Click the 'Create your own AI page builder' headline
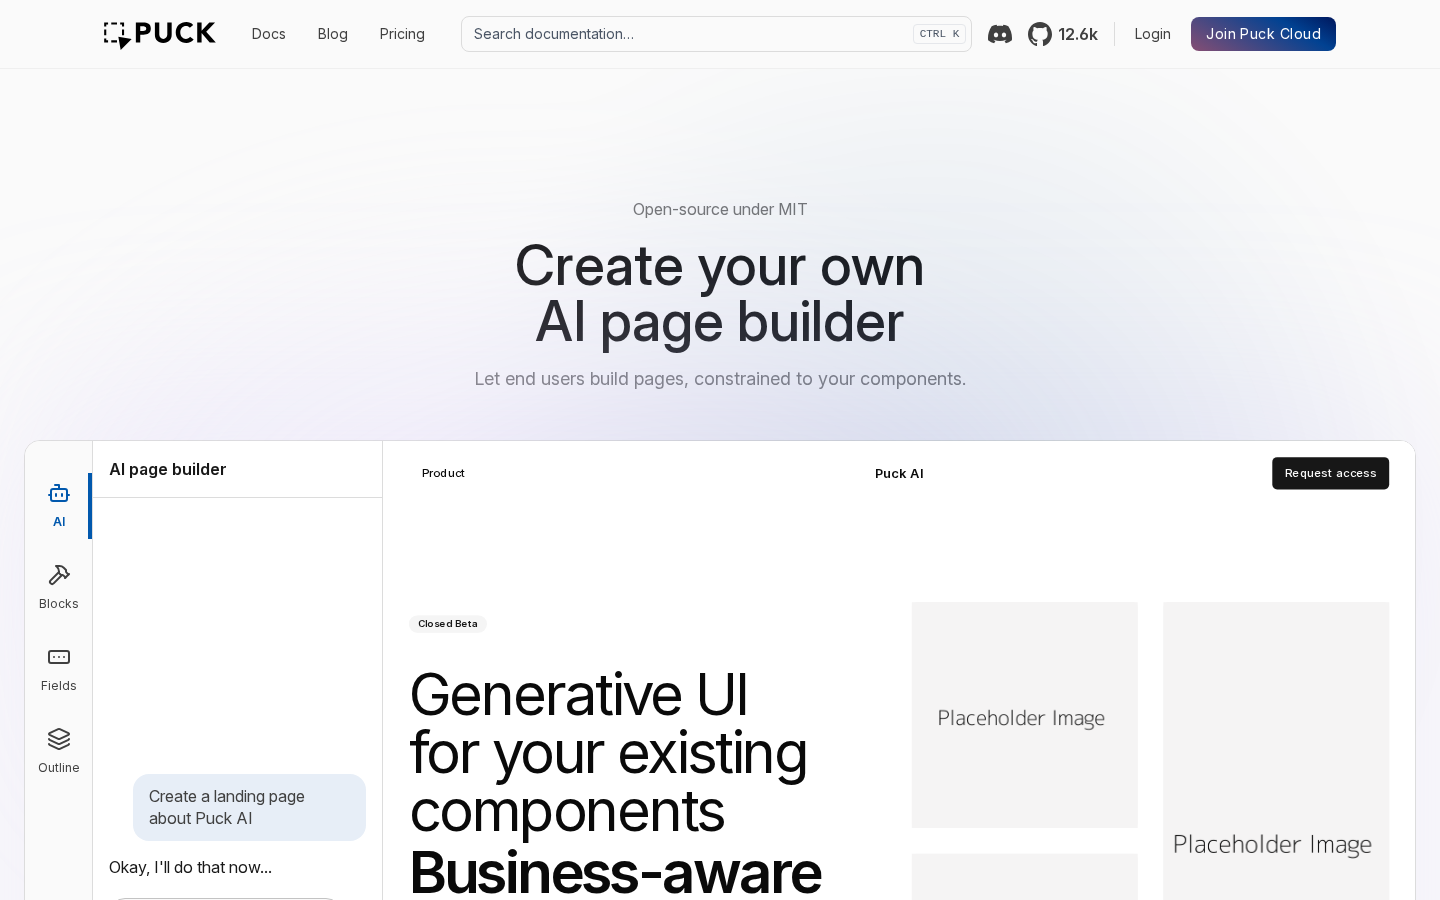Viewport: 1440px width, 900px height. click(x=720, y=294)
